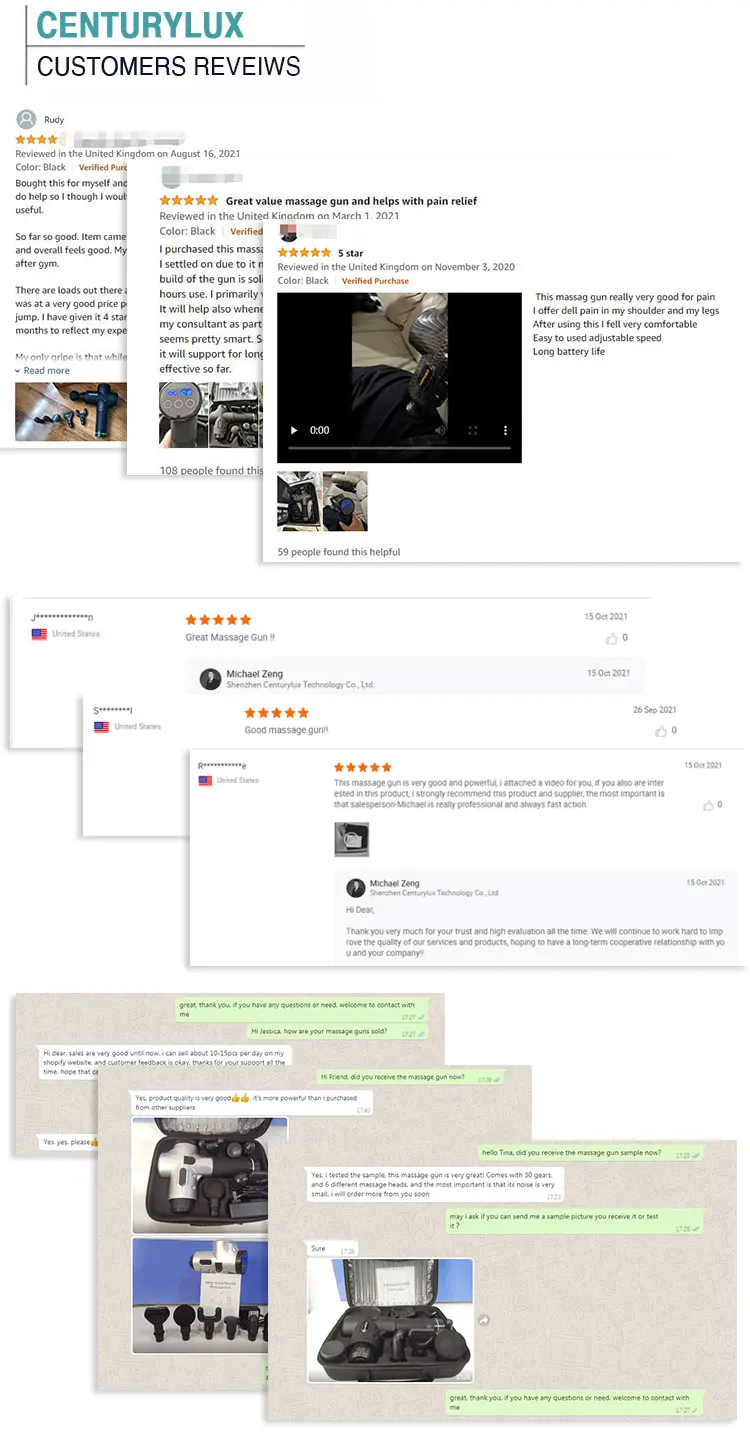The height and width of the screenshot is (1438, 750).
Task: Click the '5 star' review heading
Action: click(350, 254)
